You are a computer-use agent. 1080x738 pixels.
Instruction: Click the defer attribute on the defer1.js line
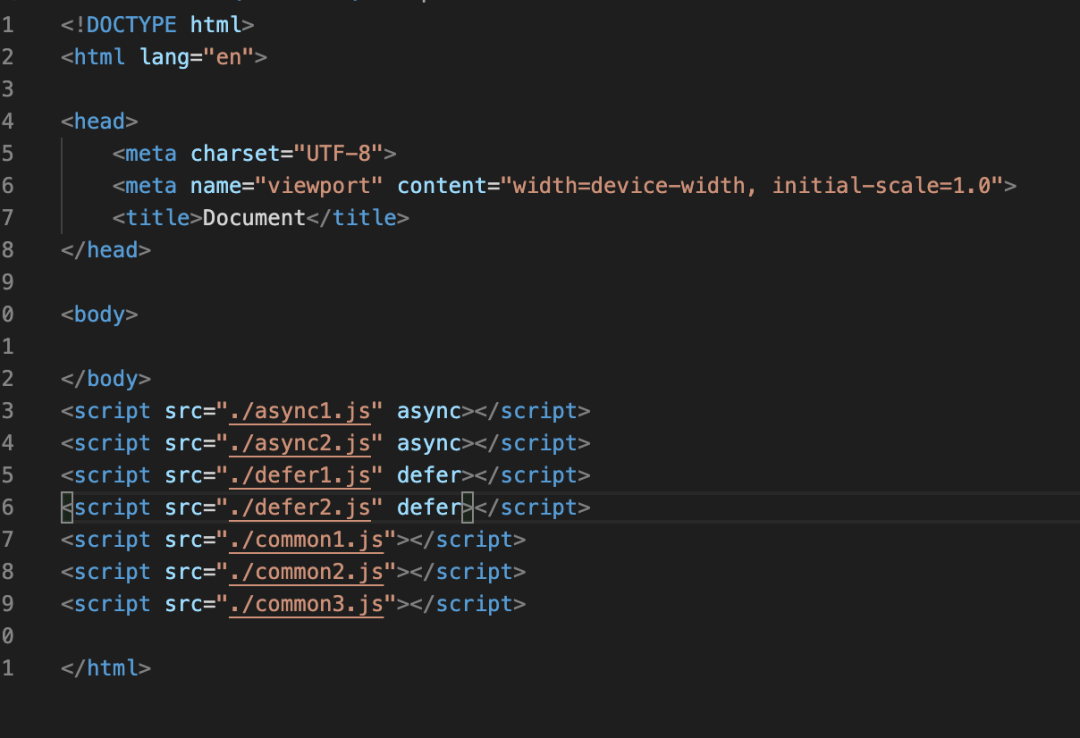(429, 475)
